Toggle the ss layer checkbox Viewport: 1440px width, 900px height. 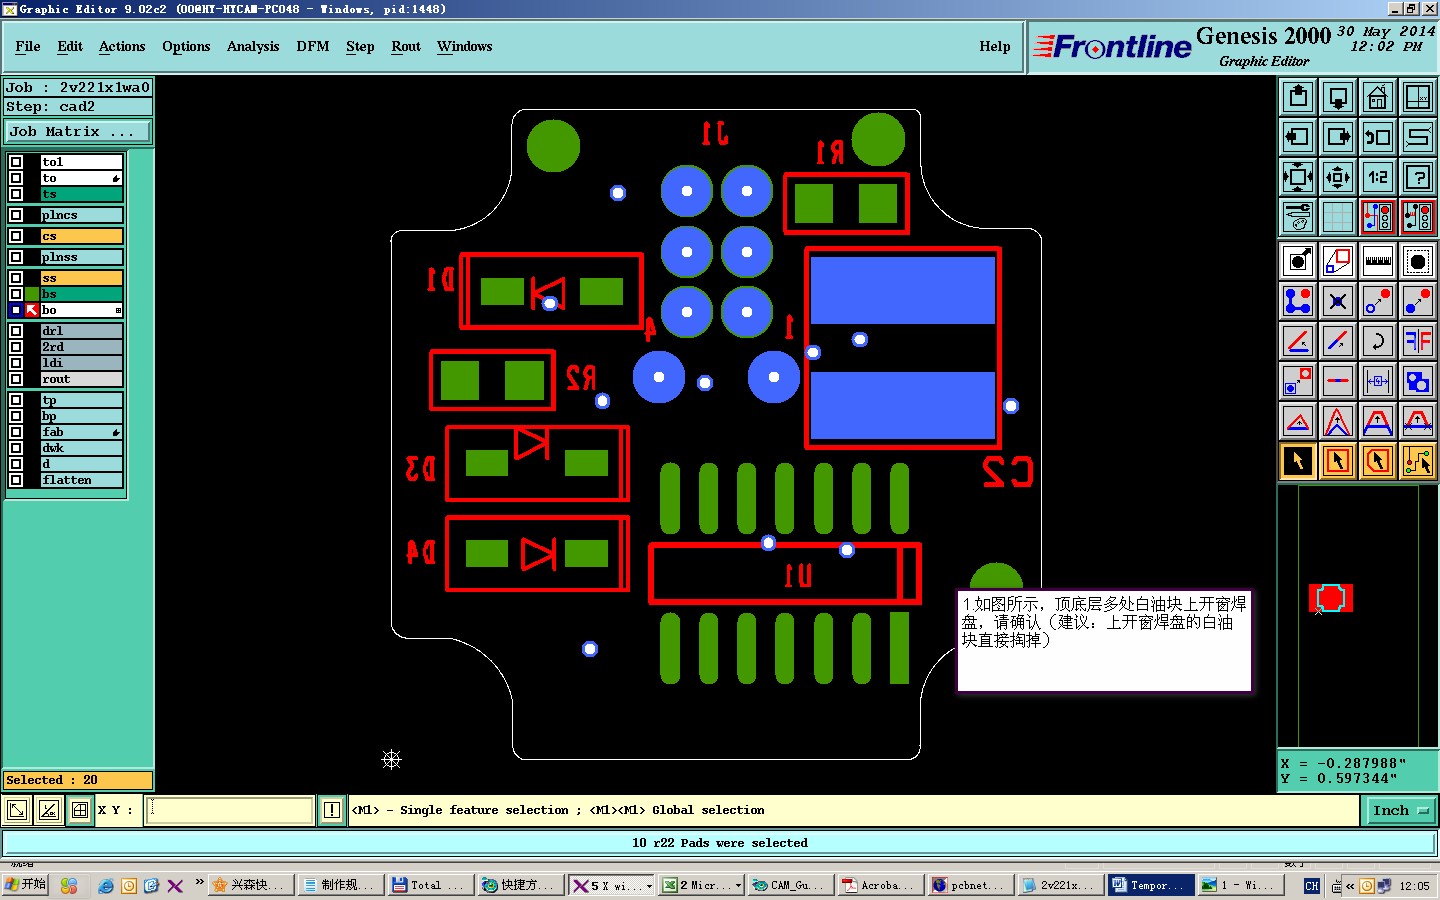[16, 278]
